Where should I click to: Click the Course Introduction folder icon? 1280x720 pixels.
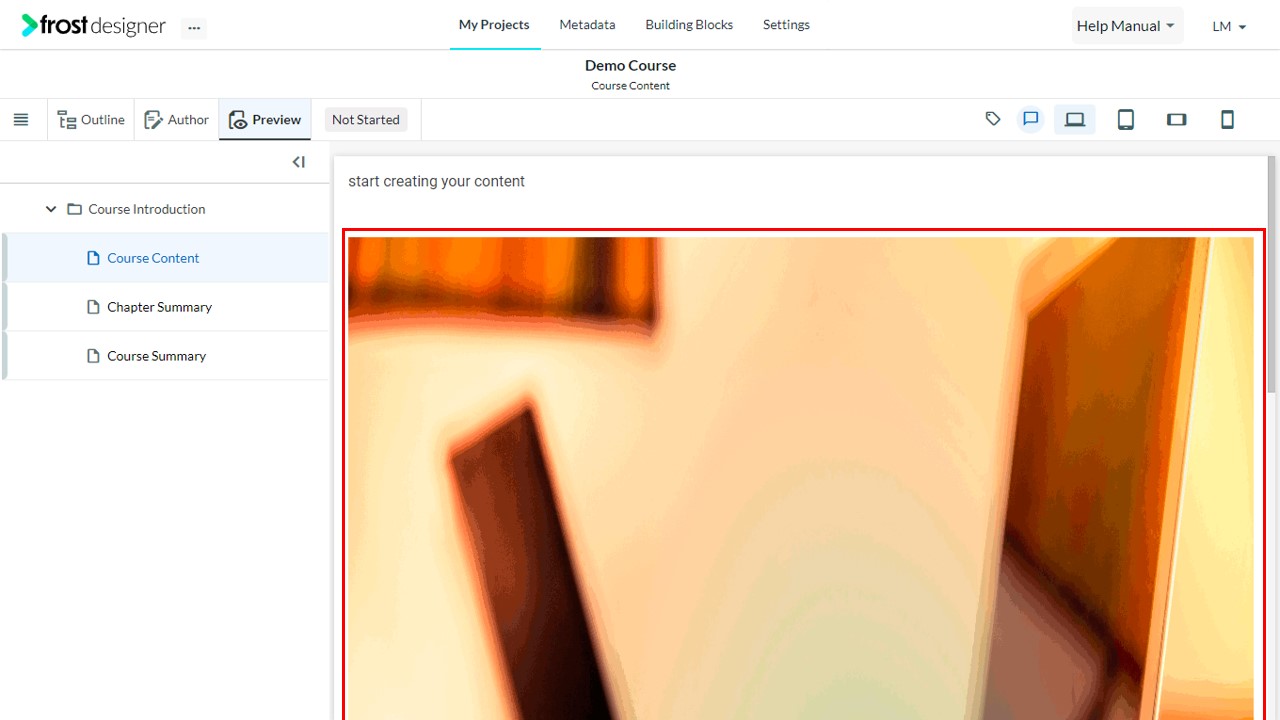point(74,209)
